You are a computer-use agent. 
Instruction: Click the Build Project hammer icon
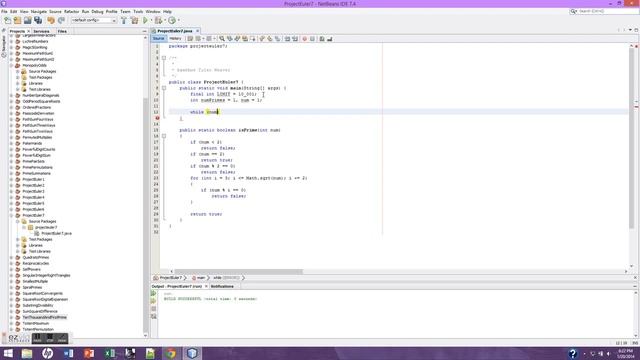(x=124, y=20)
